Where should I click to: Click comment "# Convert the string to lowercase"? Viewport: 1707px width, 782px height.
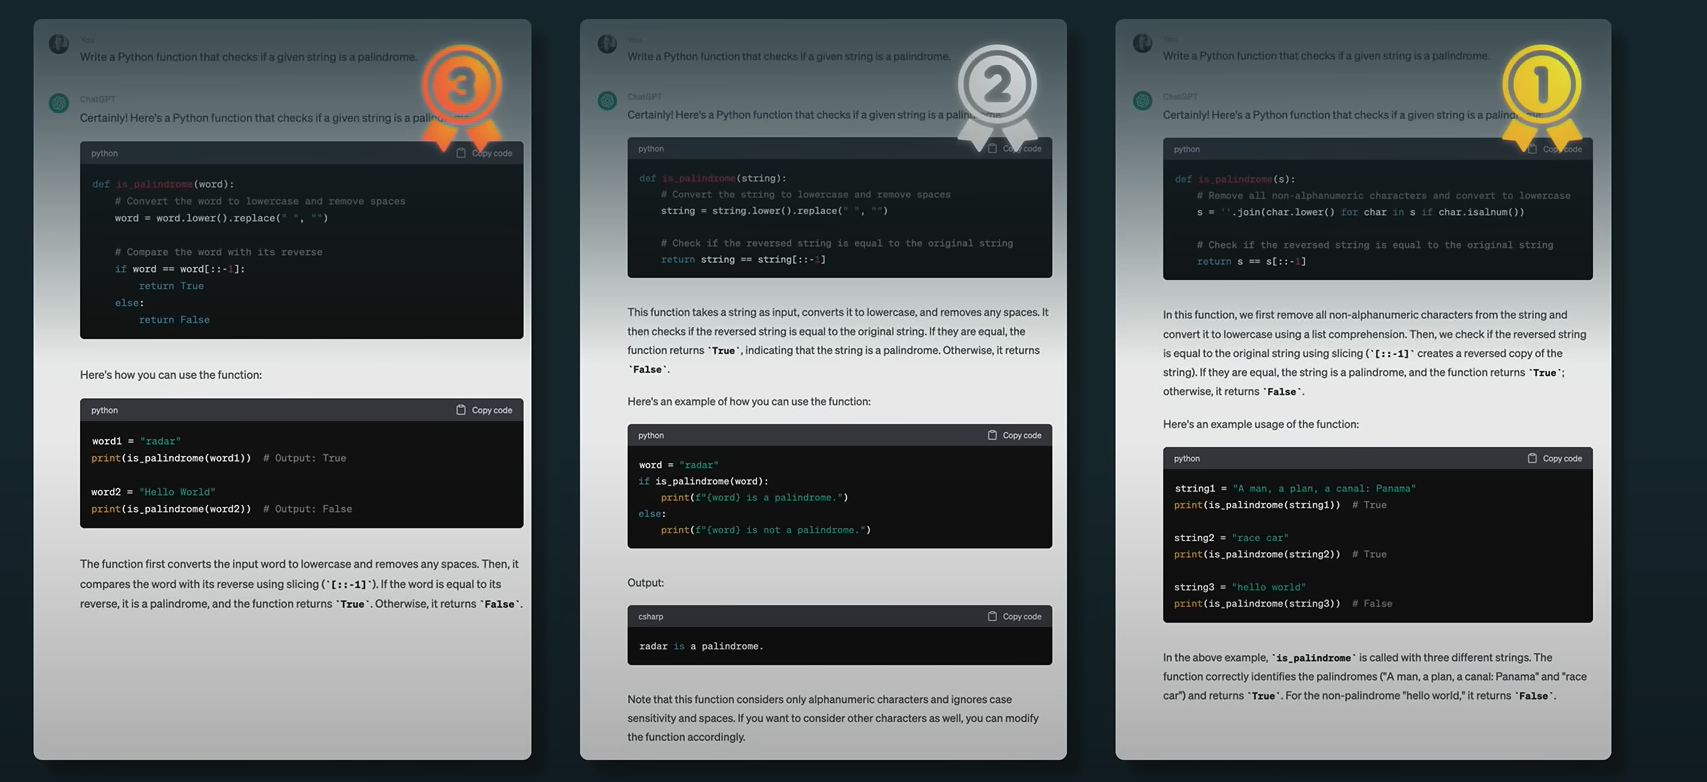[805, 194]
